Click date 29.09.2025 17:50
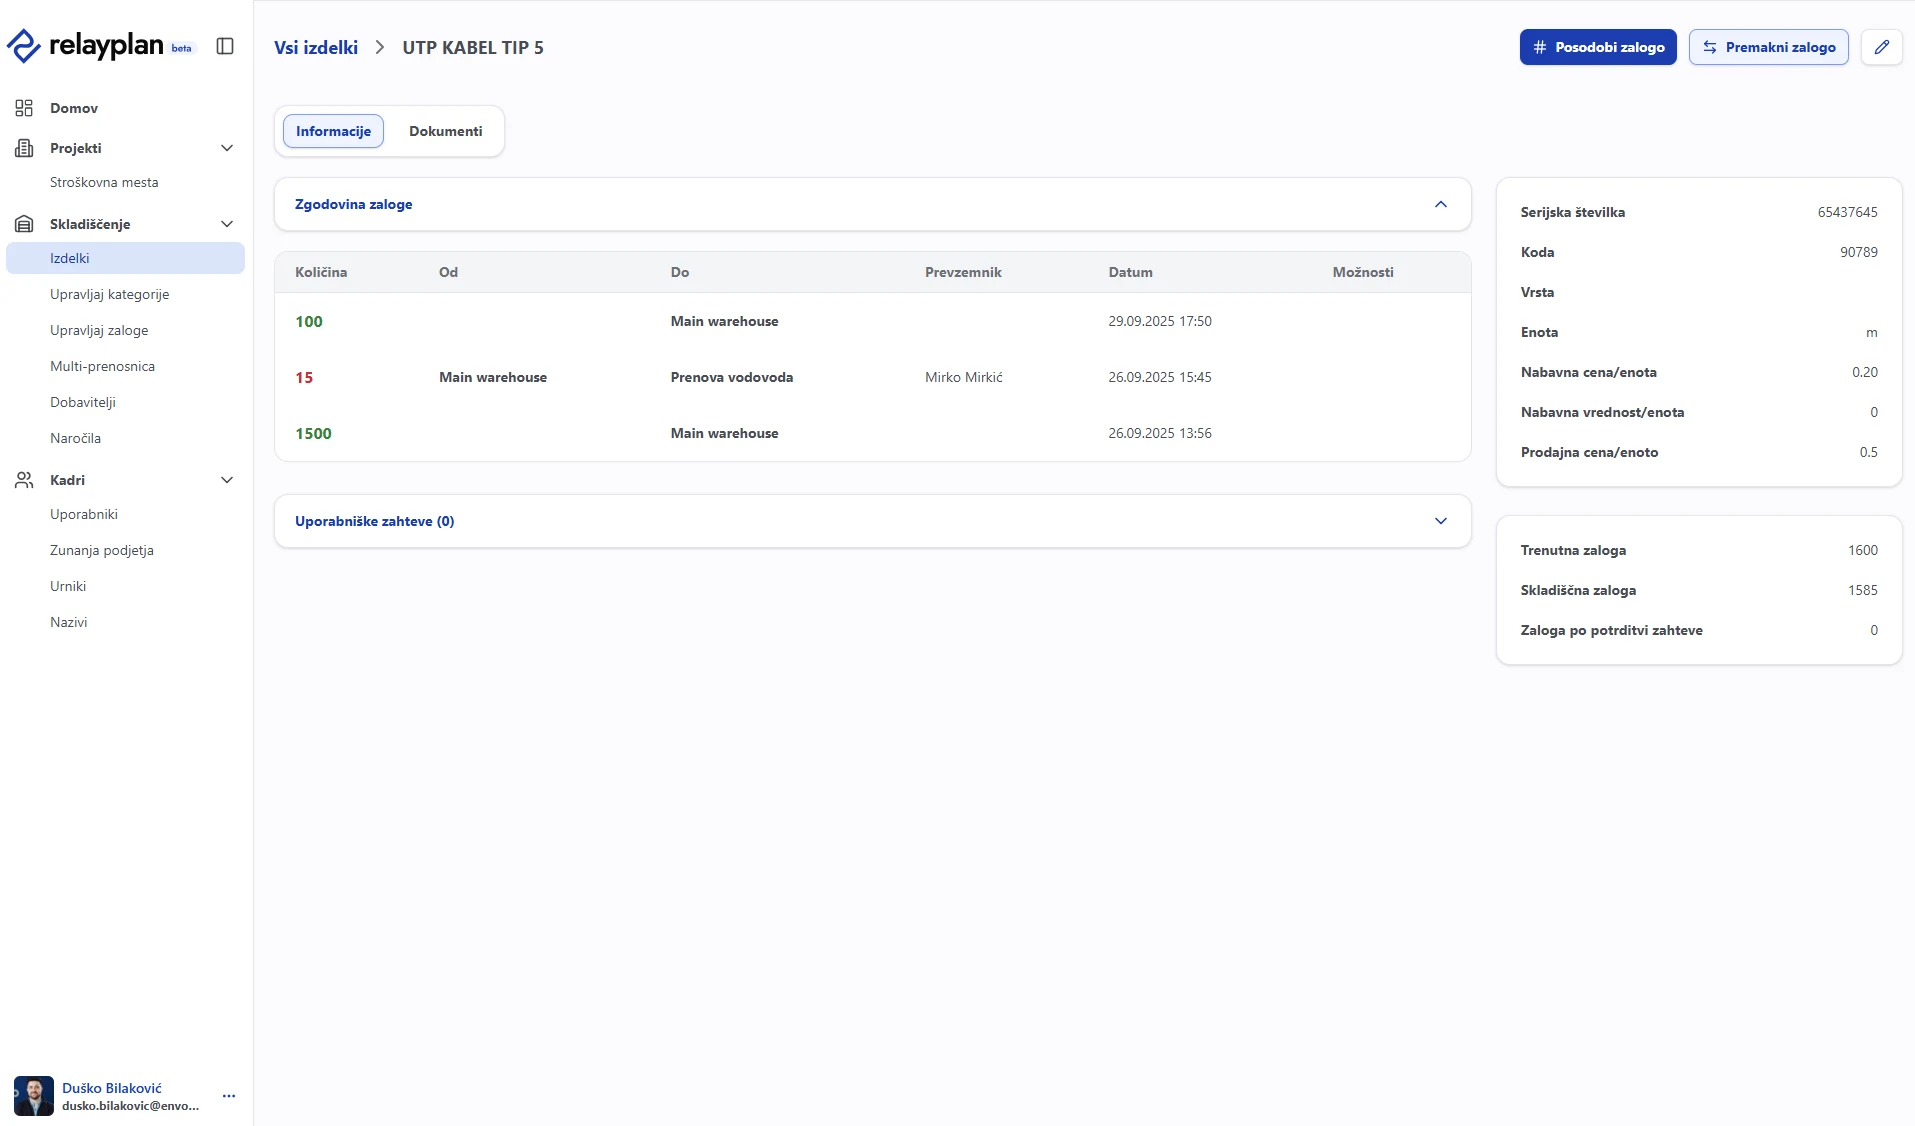The width and height of the screenshot is (1915, 1126). 1160,321
